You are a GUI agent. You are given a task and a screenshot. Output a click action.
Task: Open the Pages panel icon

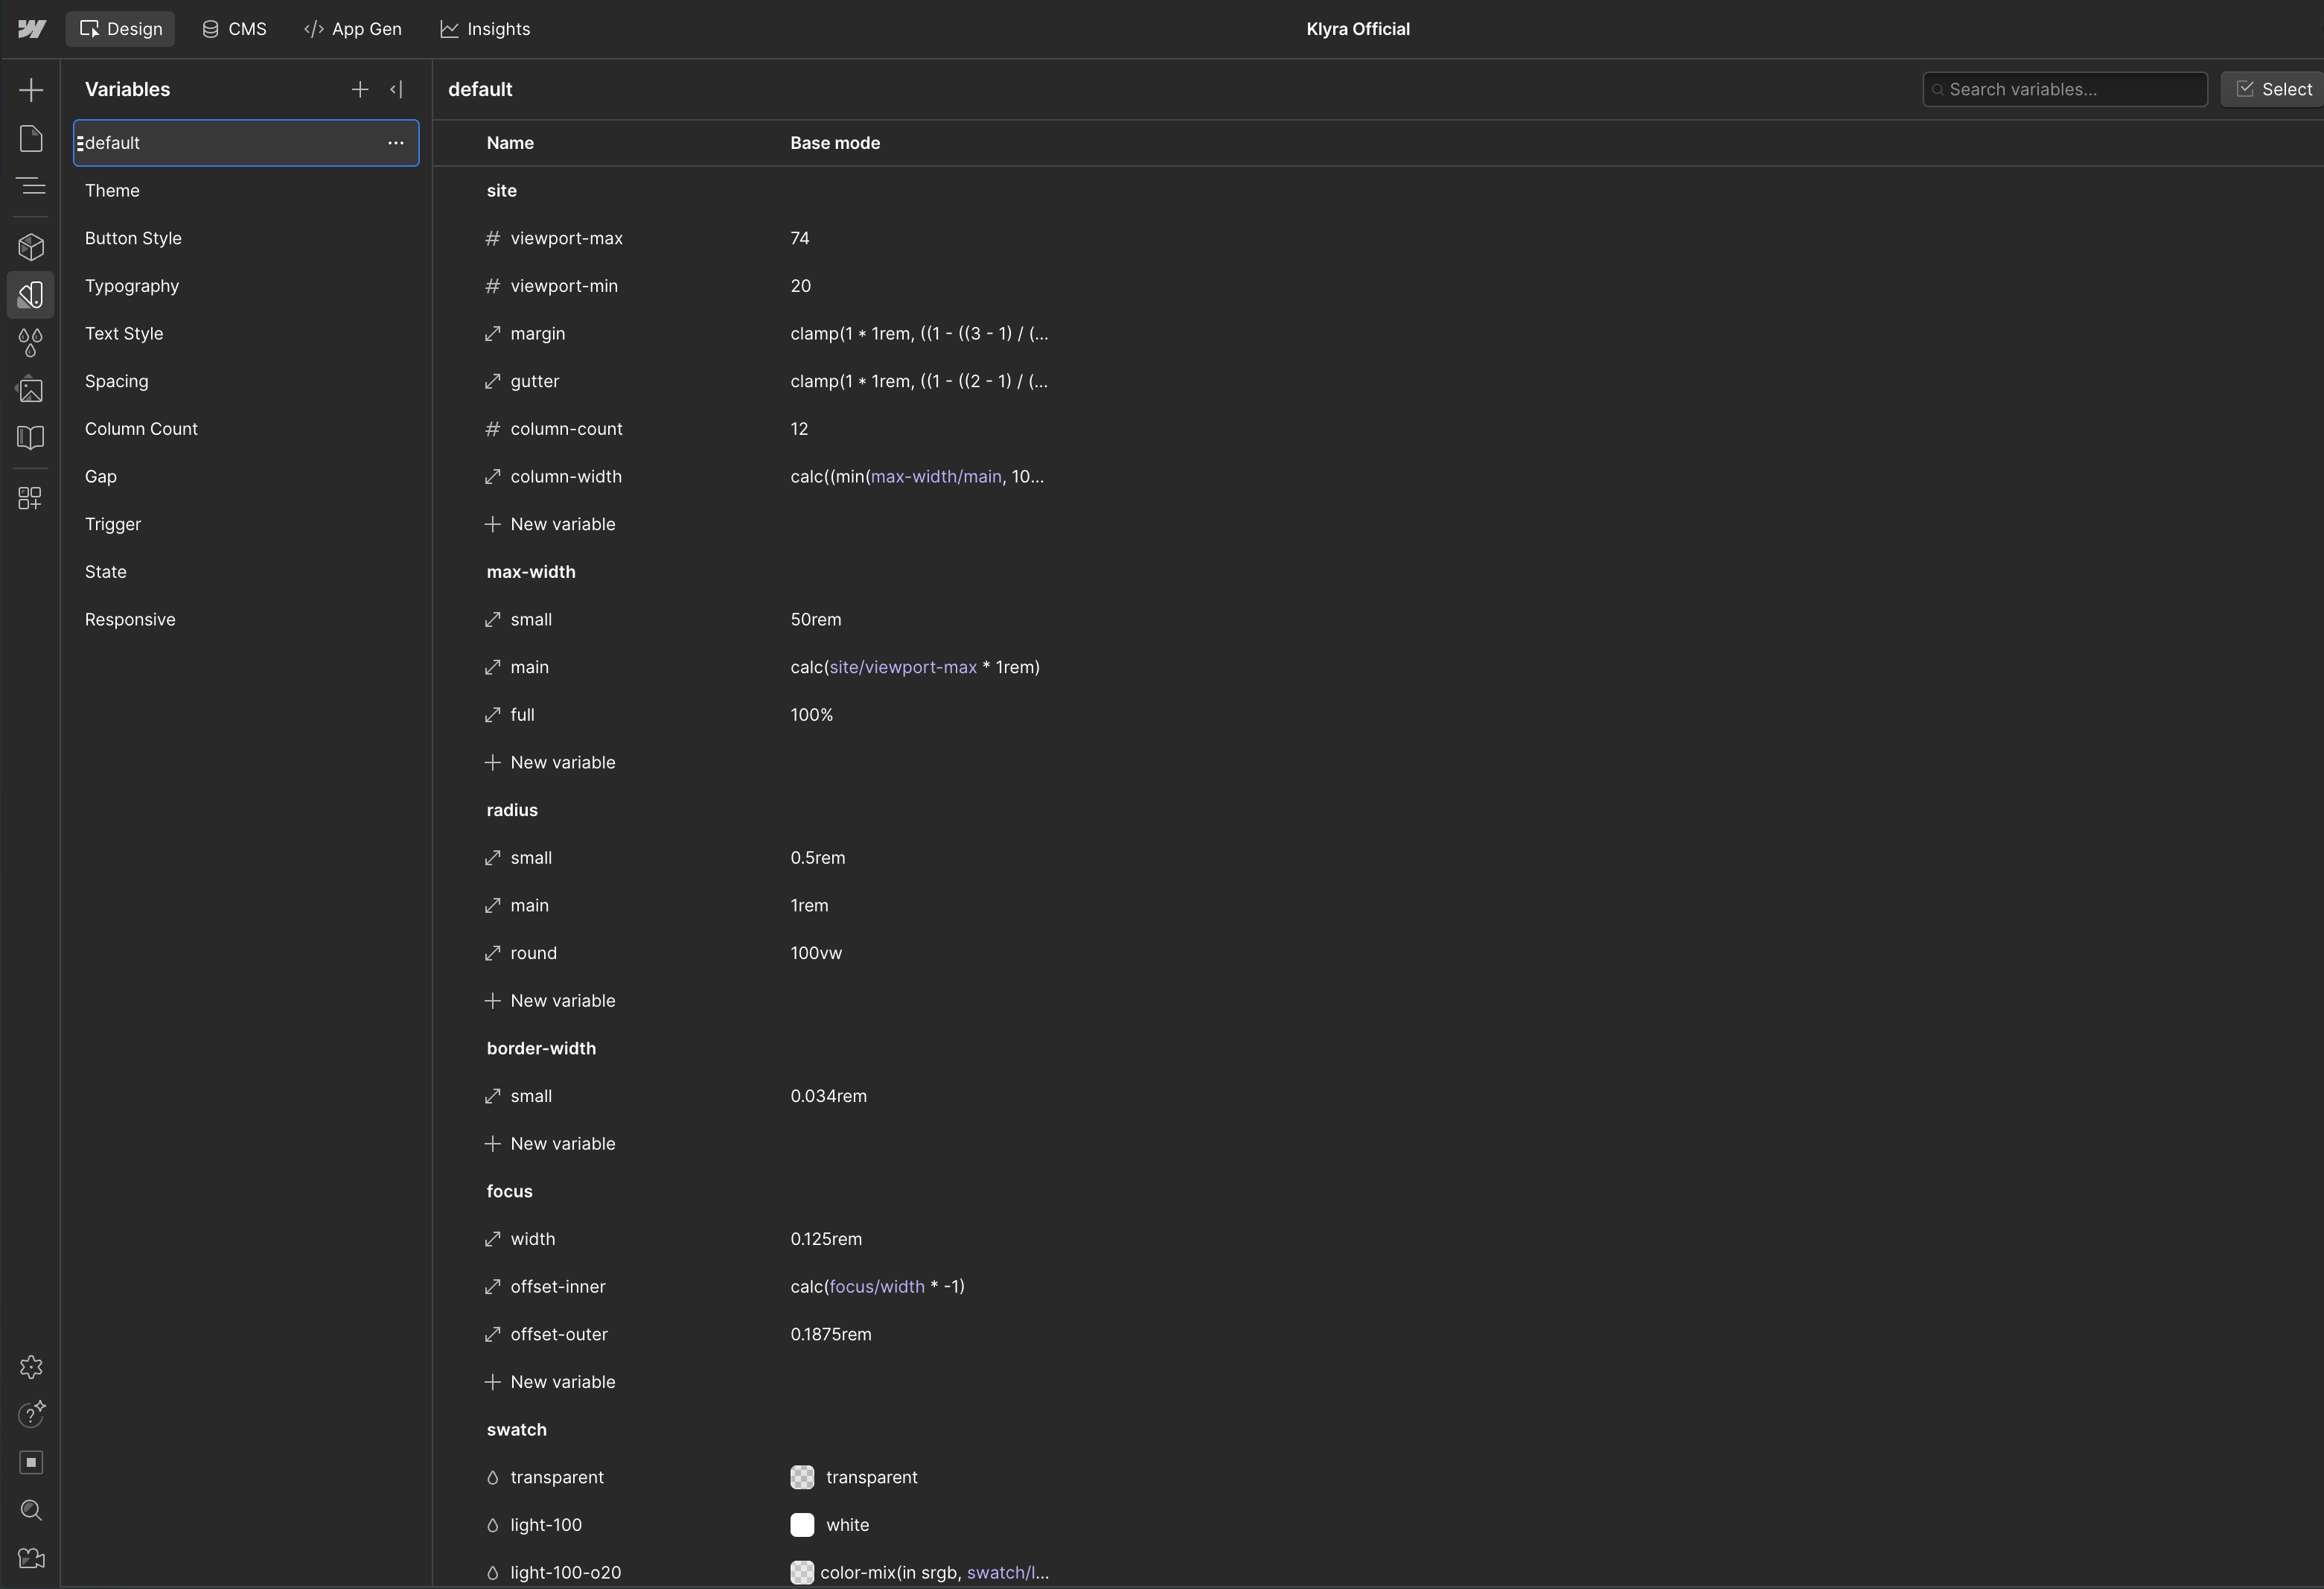[x=31, y=138]
